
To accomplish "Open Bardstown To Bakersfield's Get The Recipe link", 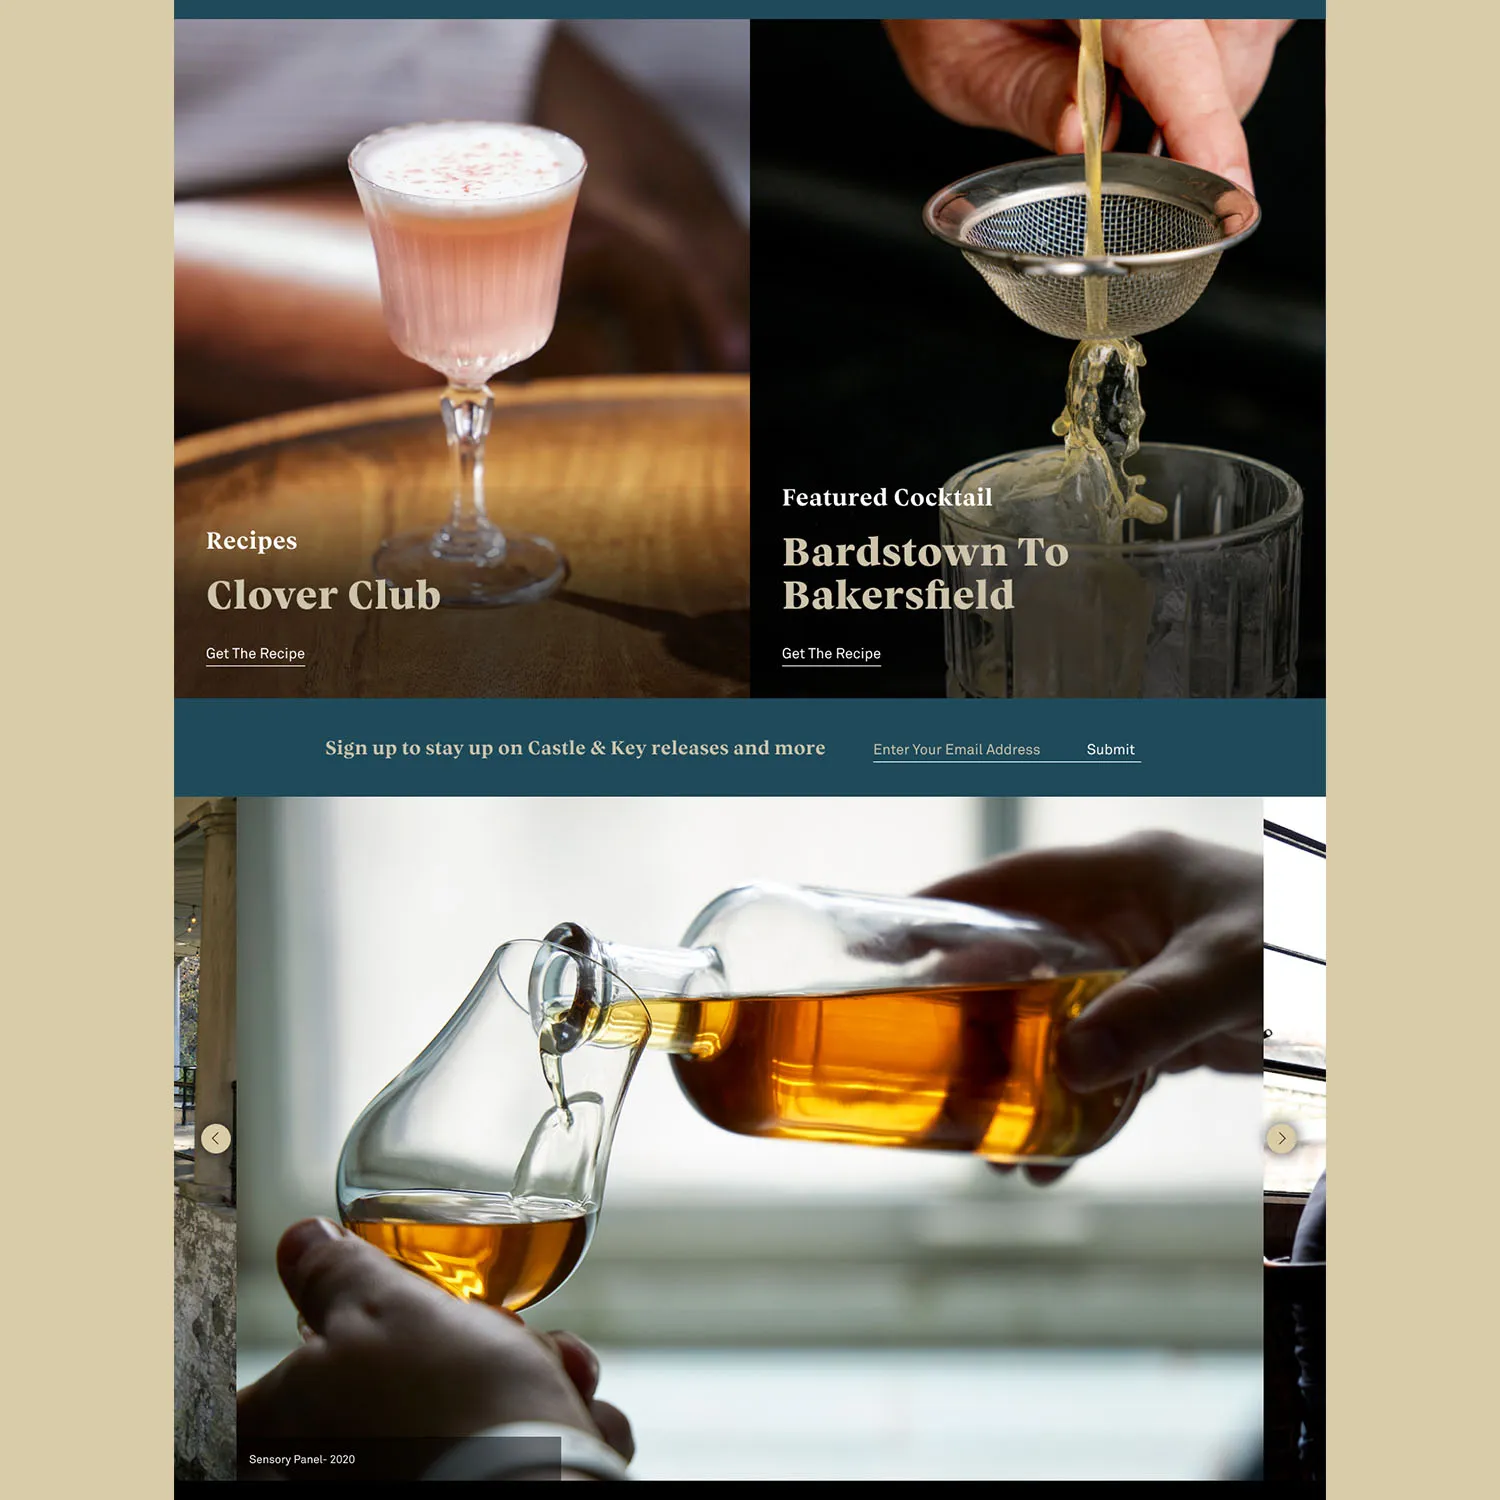I will click(831, 654).
